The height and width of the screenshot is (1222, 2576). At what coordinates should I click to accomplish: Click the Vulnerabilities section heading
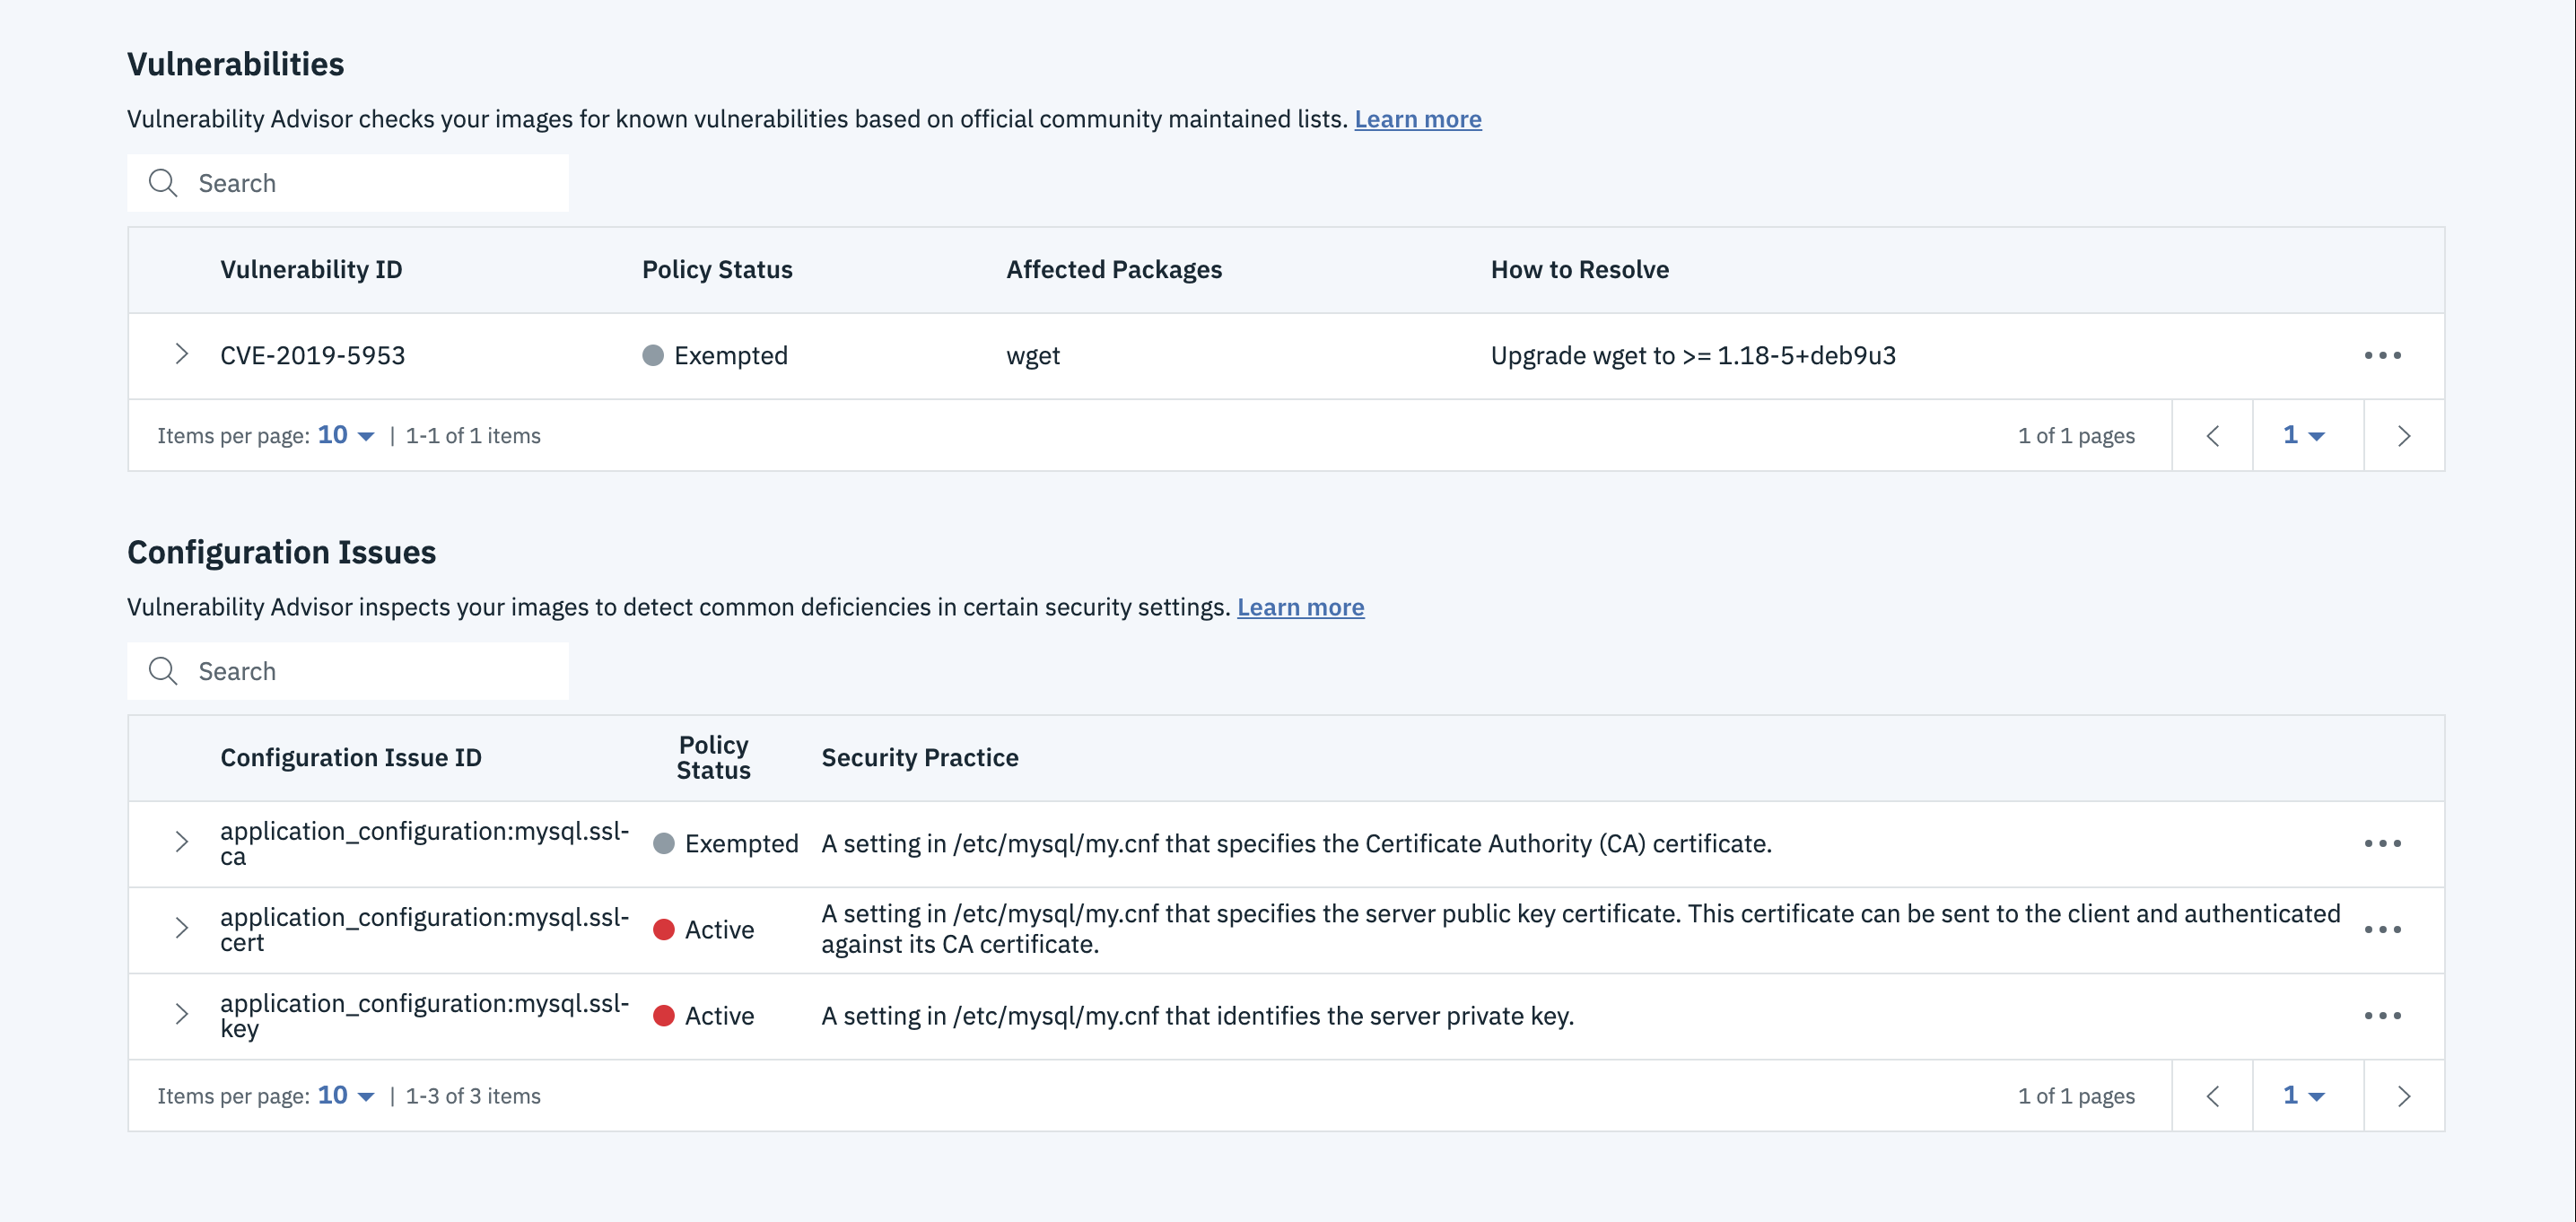coord(236,64)
